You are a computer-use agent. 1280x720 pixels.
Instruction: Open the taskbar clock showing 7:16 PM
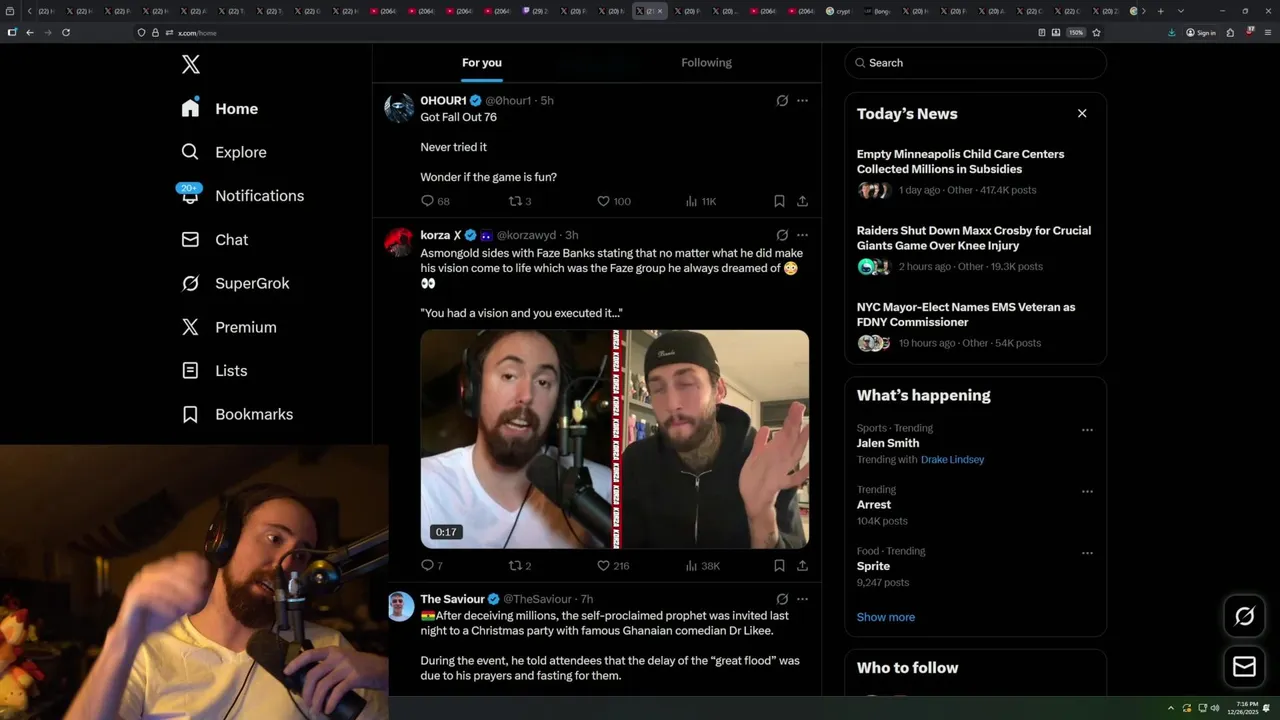1244,708
